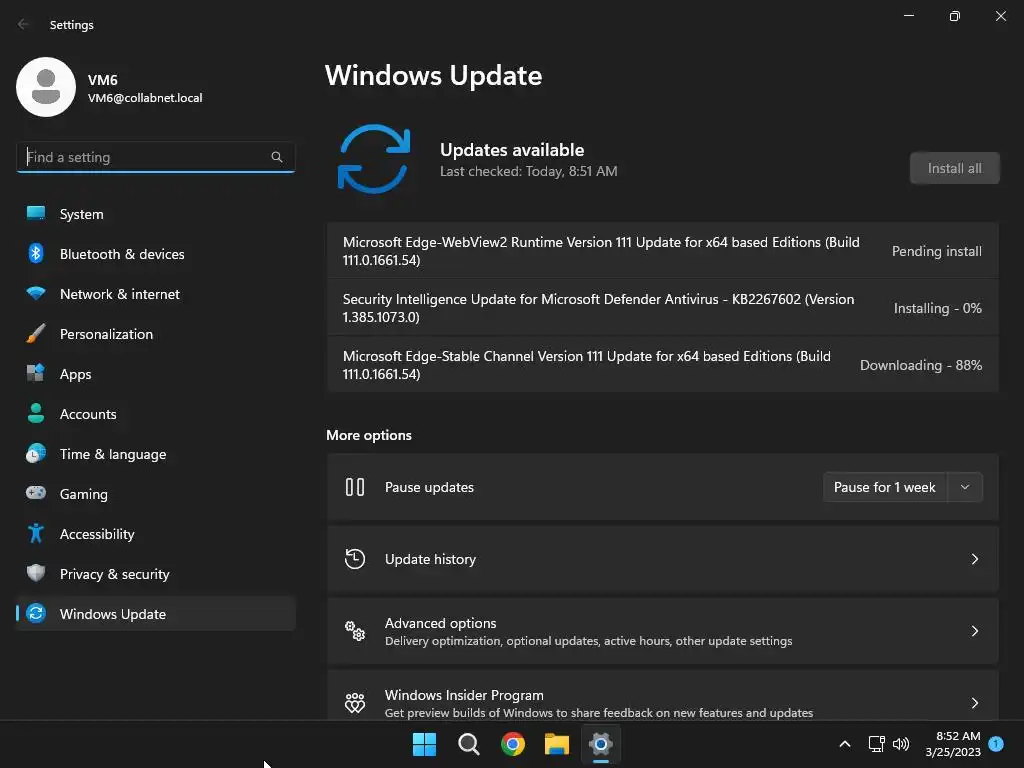
Task: Open the Windows Start menu
Action: [x=424, y=744]
